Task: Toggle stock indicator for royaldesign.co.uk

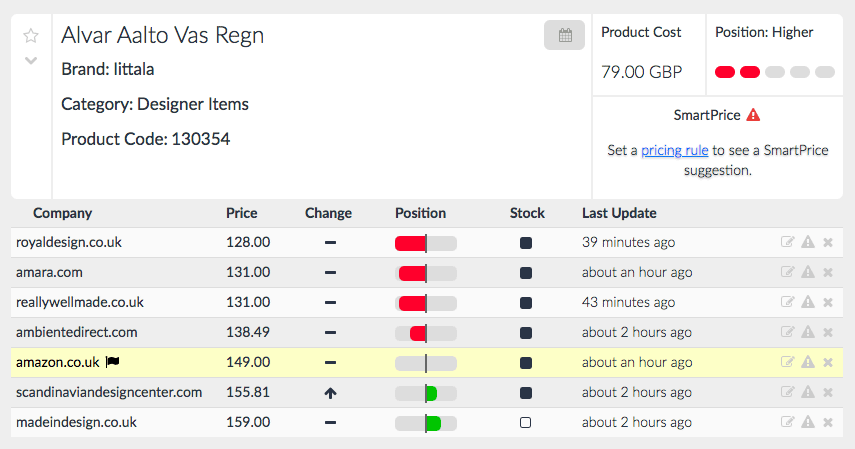Action: [x=526, y=242]
